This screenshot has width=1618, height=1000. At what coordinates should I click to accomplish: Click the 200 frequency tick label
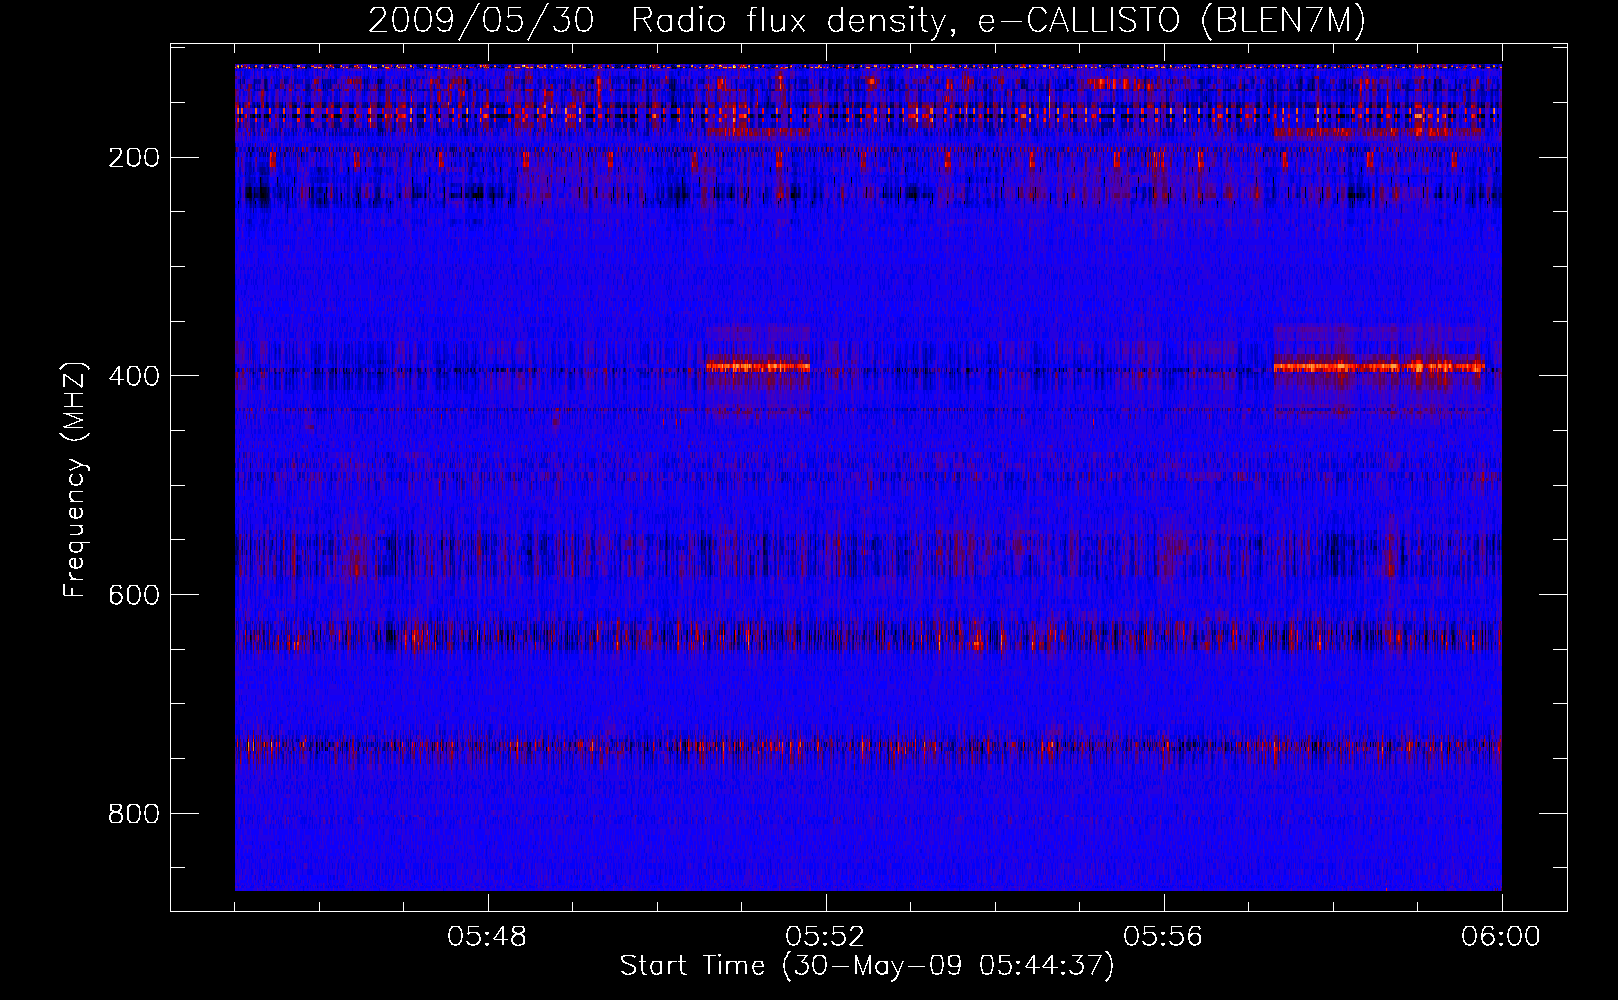tap(133, 158)
